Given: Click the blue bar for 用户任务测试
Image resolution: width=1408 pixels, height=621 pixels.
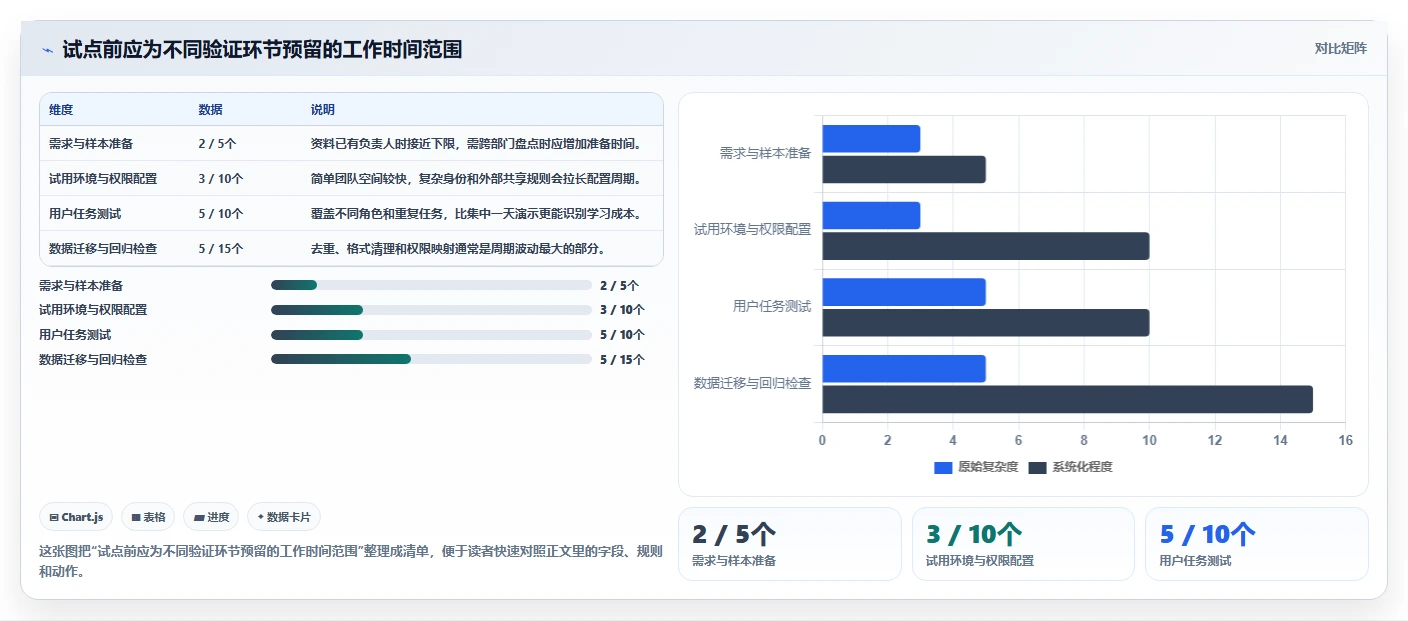Looking at the screenshot, I should coord(904,292).
